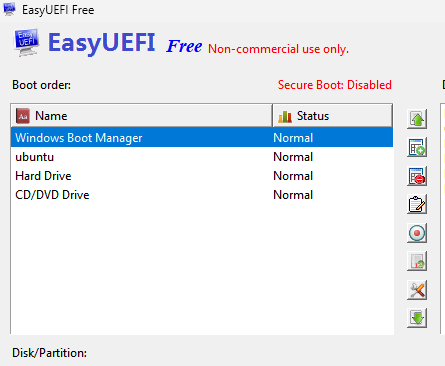Click the Backup boot entry icon
Image resolution: width=445 pixels, height=366 pixels.
click(x=417, y=261)
